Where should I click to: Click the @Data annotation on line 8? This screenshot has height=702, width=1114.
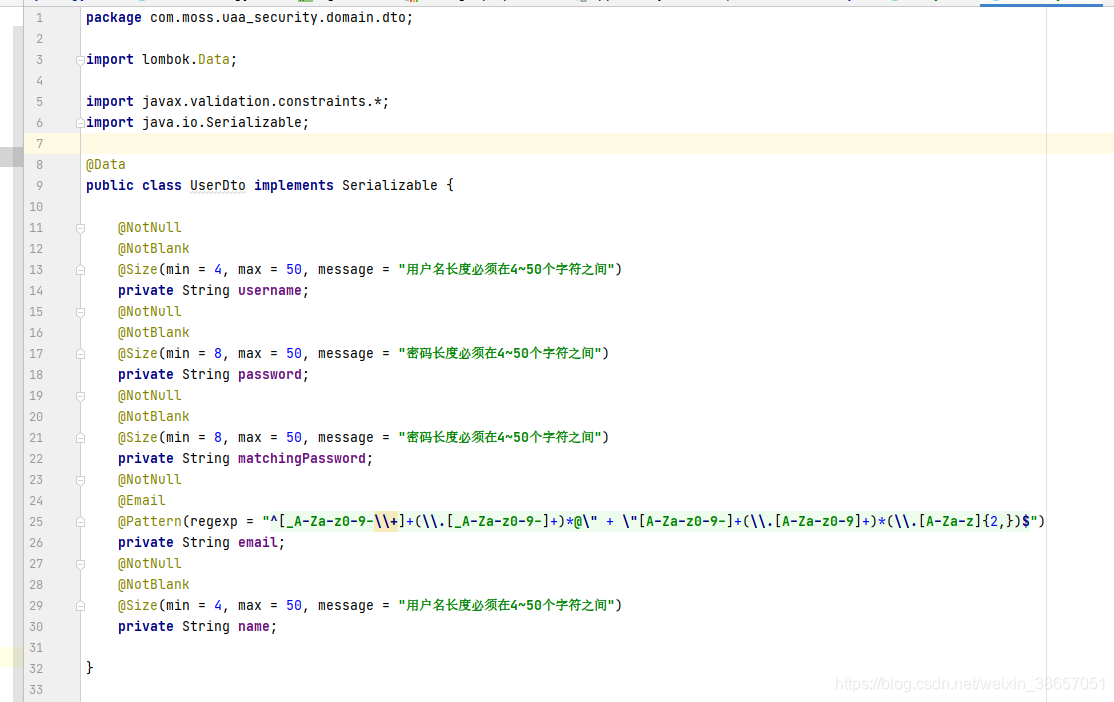[106, 164]
